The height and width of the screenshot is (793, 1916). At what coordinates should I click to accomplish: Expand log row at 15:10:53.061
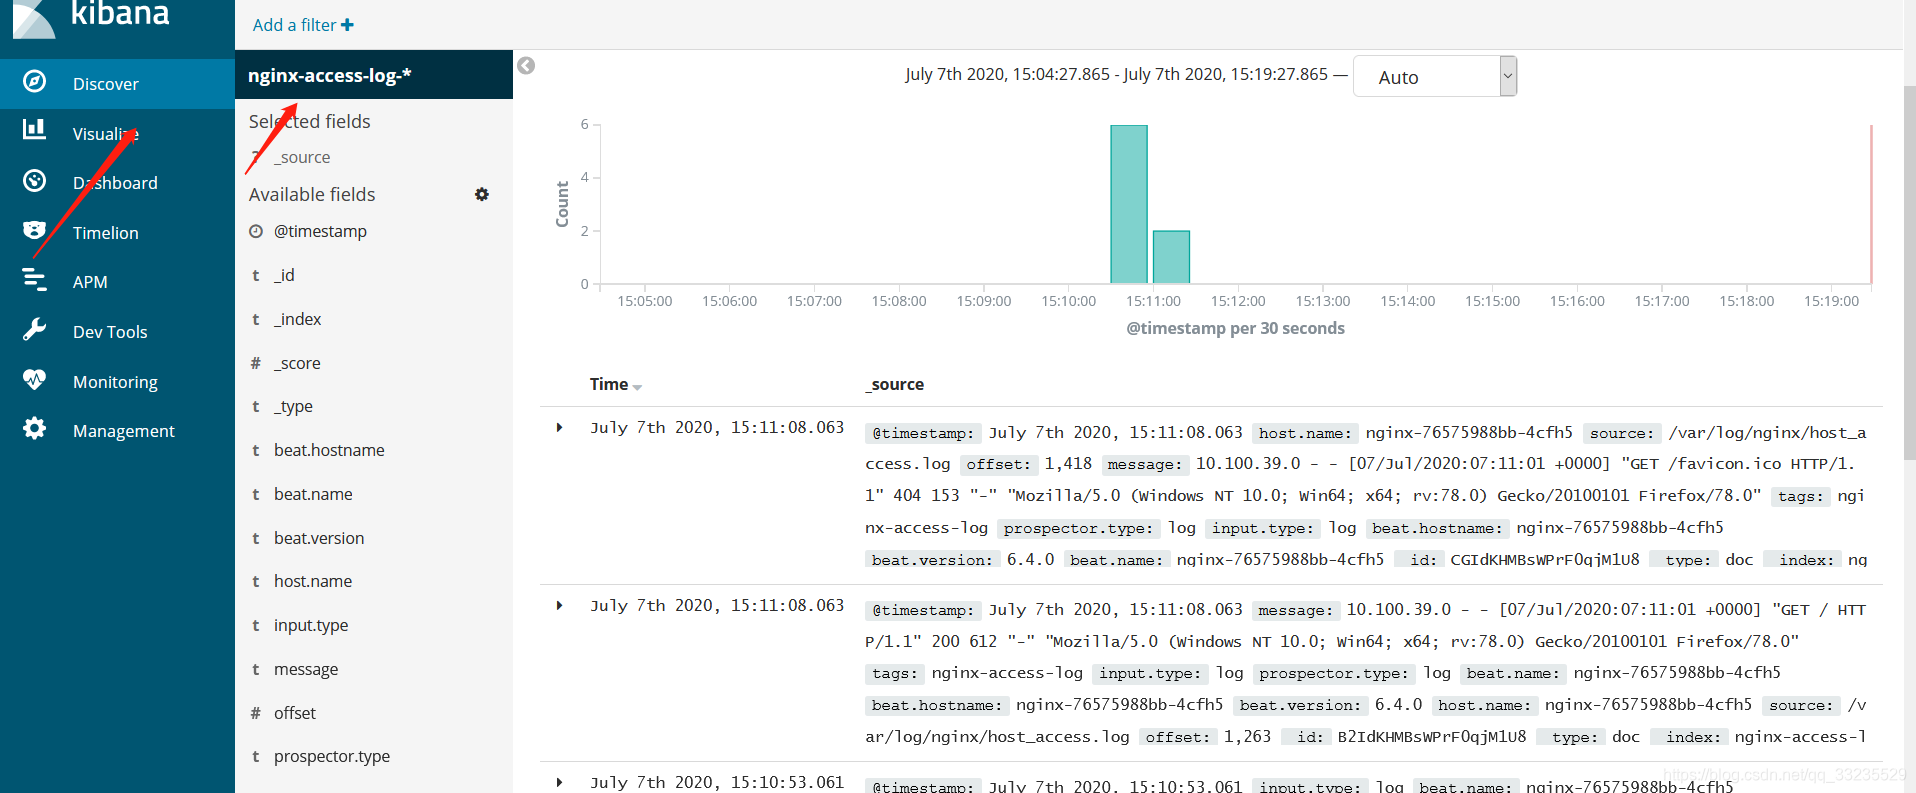coord(559,783)
